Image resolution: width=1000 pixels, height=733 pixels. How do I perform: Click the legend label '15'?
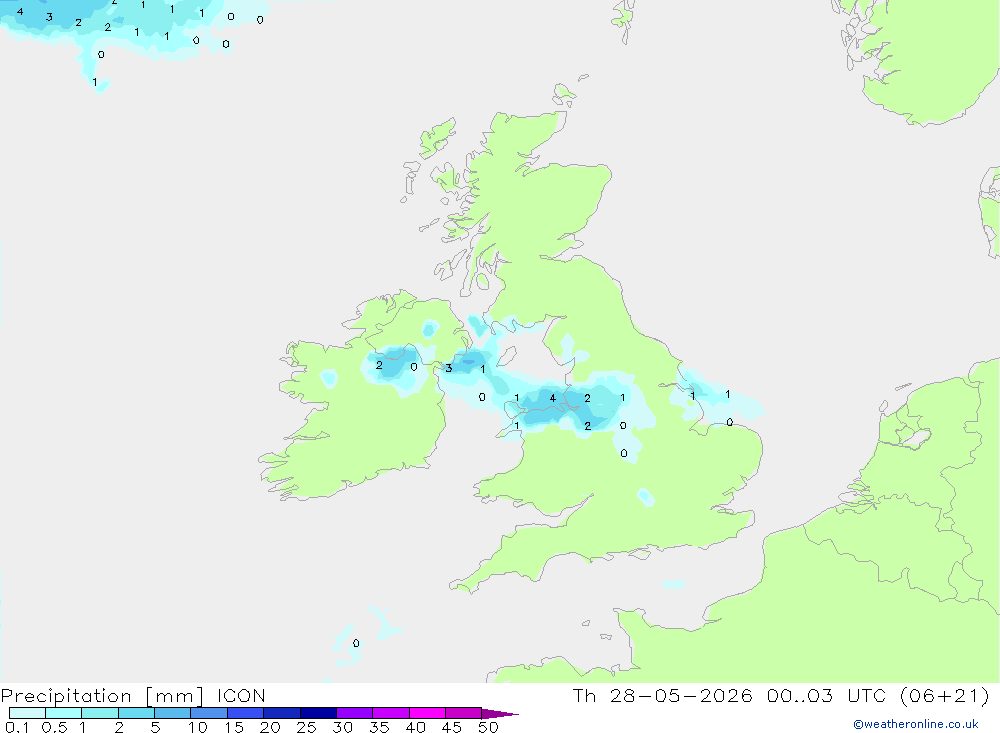pyautogui.click(x=234, y=727)
